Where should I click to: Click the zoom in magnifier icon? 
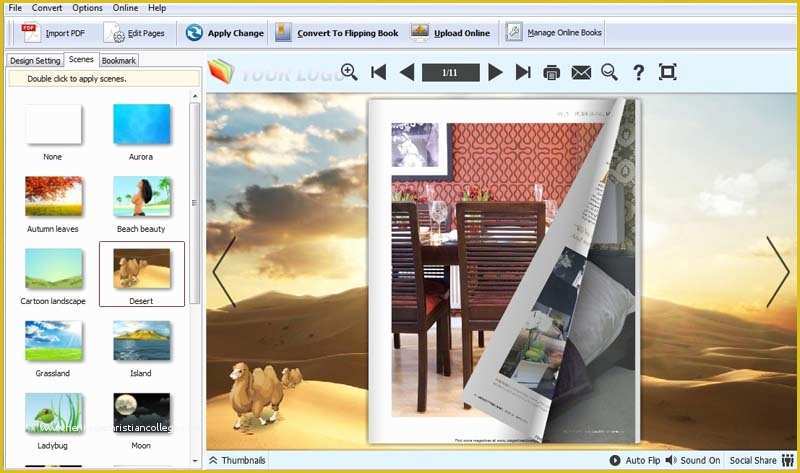tap(349, 72)
